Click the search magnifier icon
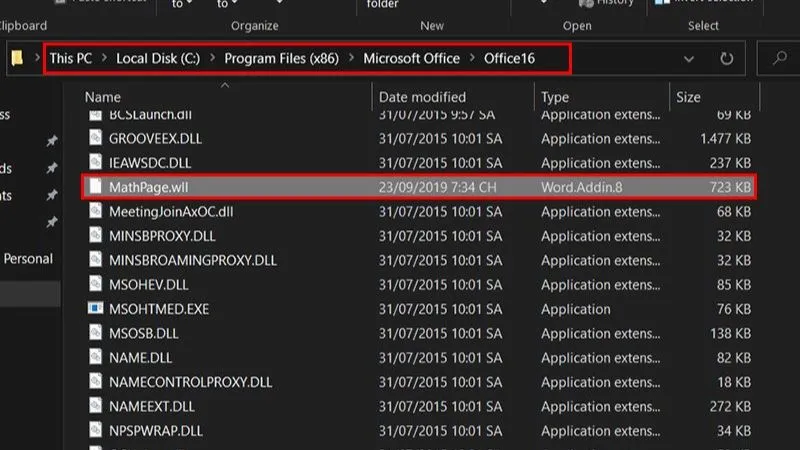The height and width of the screenshot is (450, 800). pos(780,59)
